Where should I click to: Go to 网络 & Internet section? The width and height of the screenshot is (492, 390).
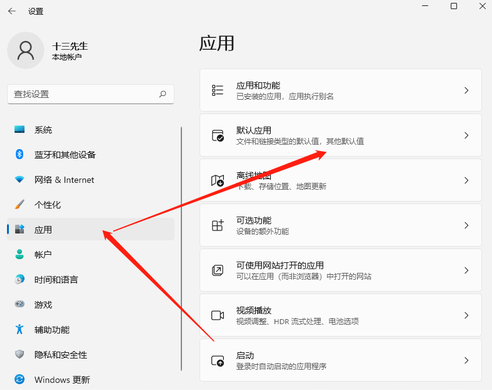tap(91, 179)
